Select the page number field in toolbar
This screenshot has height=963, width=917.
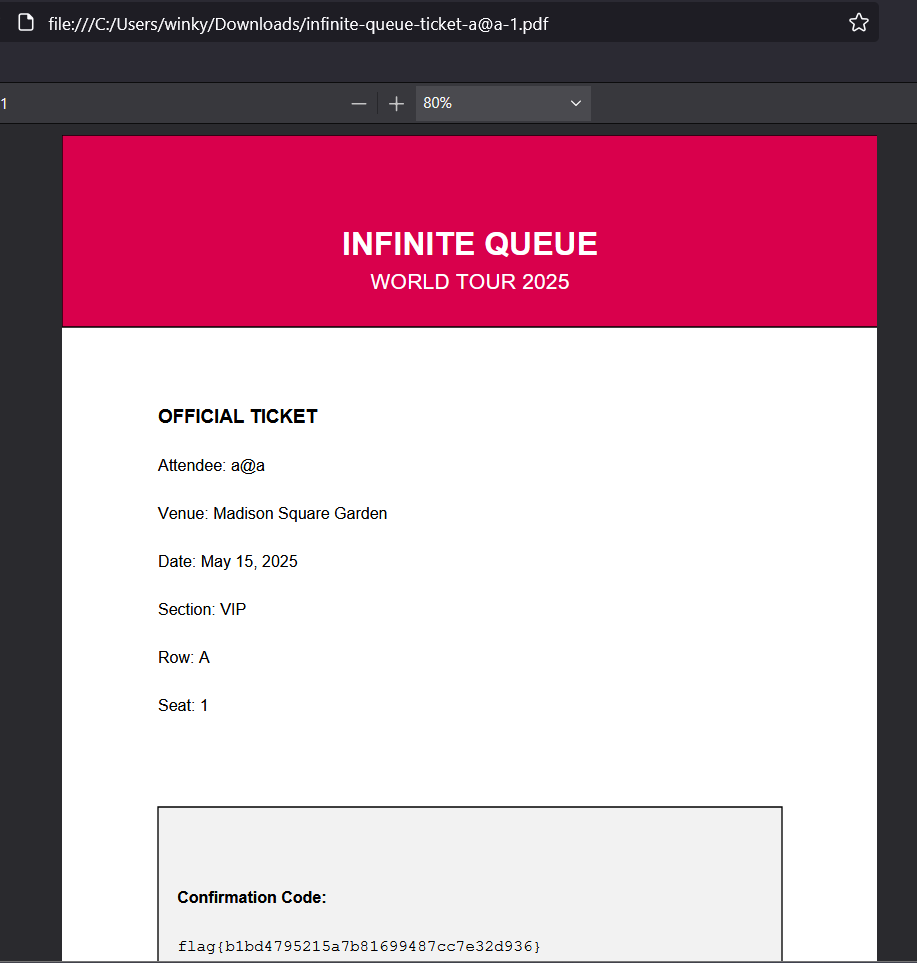pyautogui.click(x=6, y=104)
